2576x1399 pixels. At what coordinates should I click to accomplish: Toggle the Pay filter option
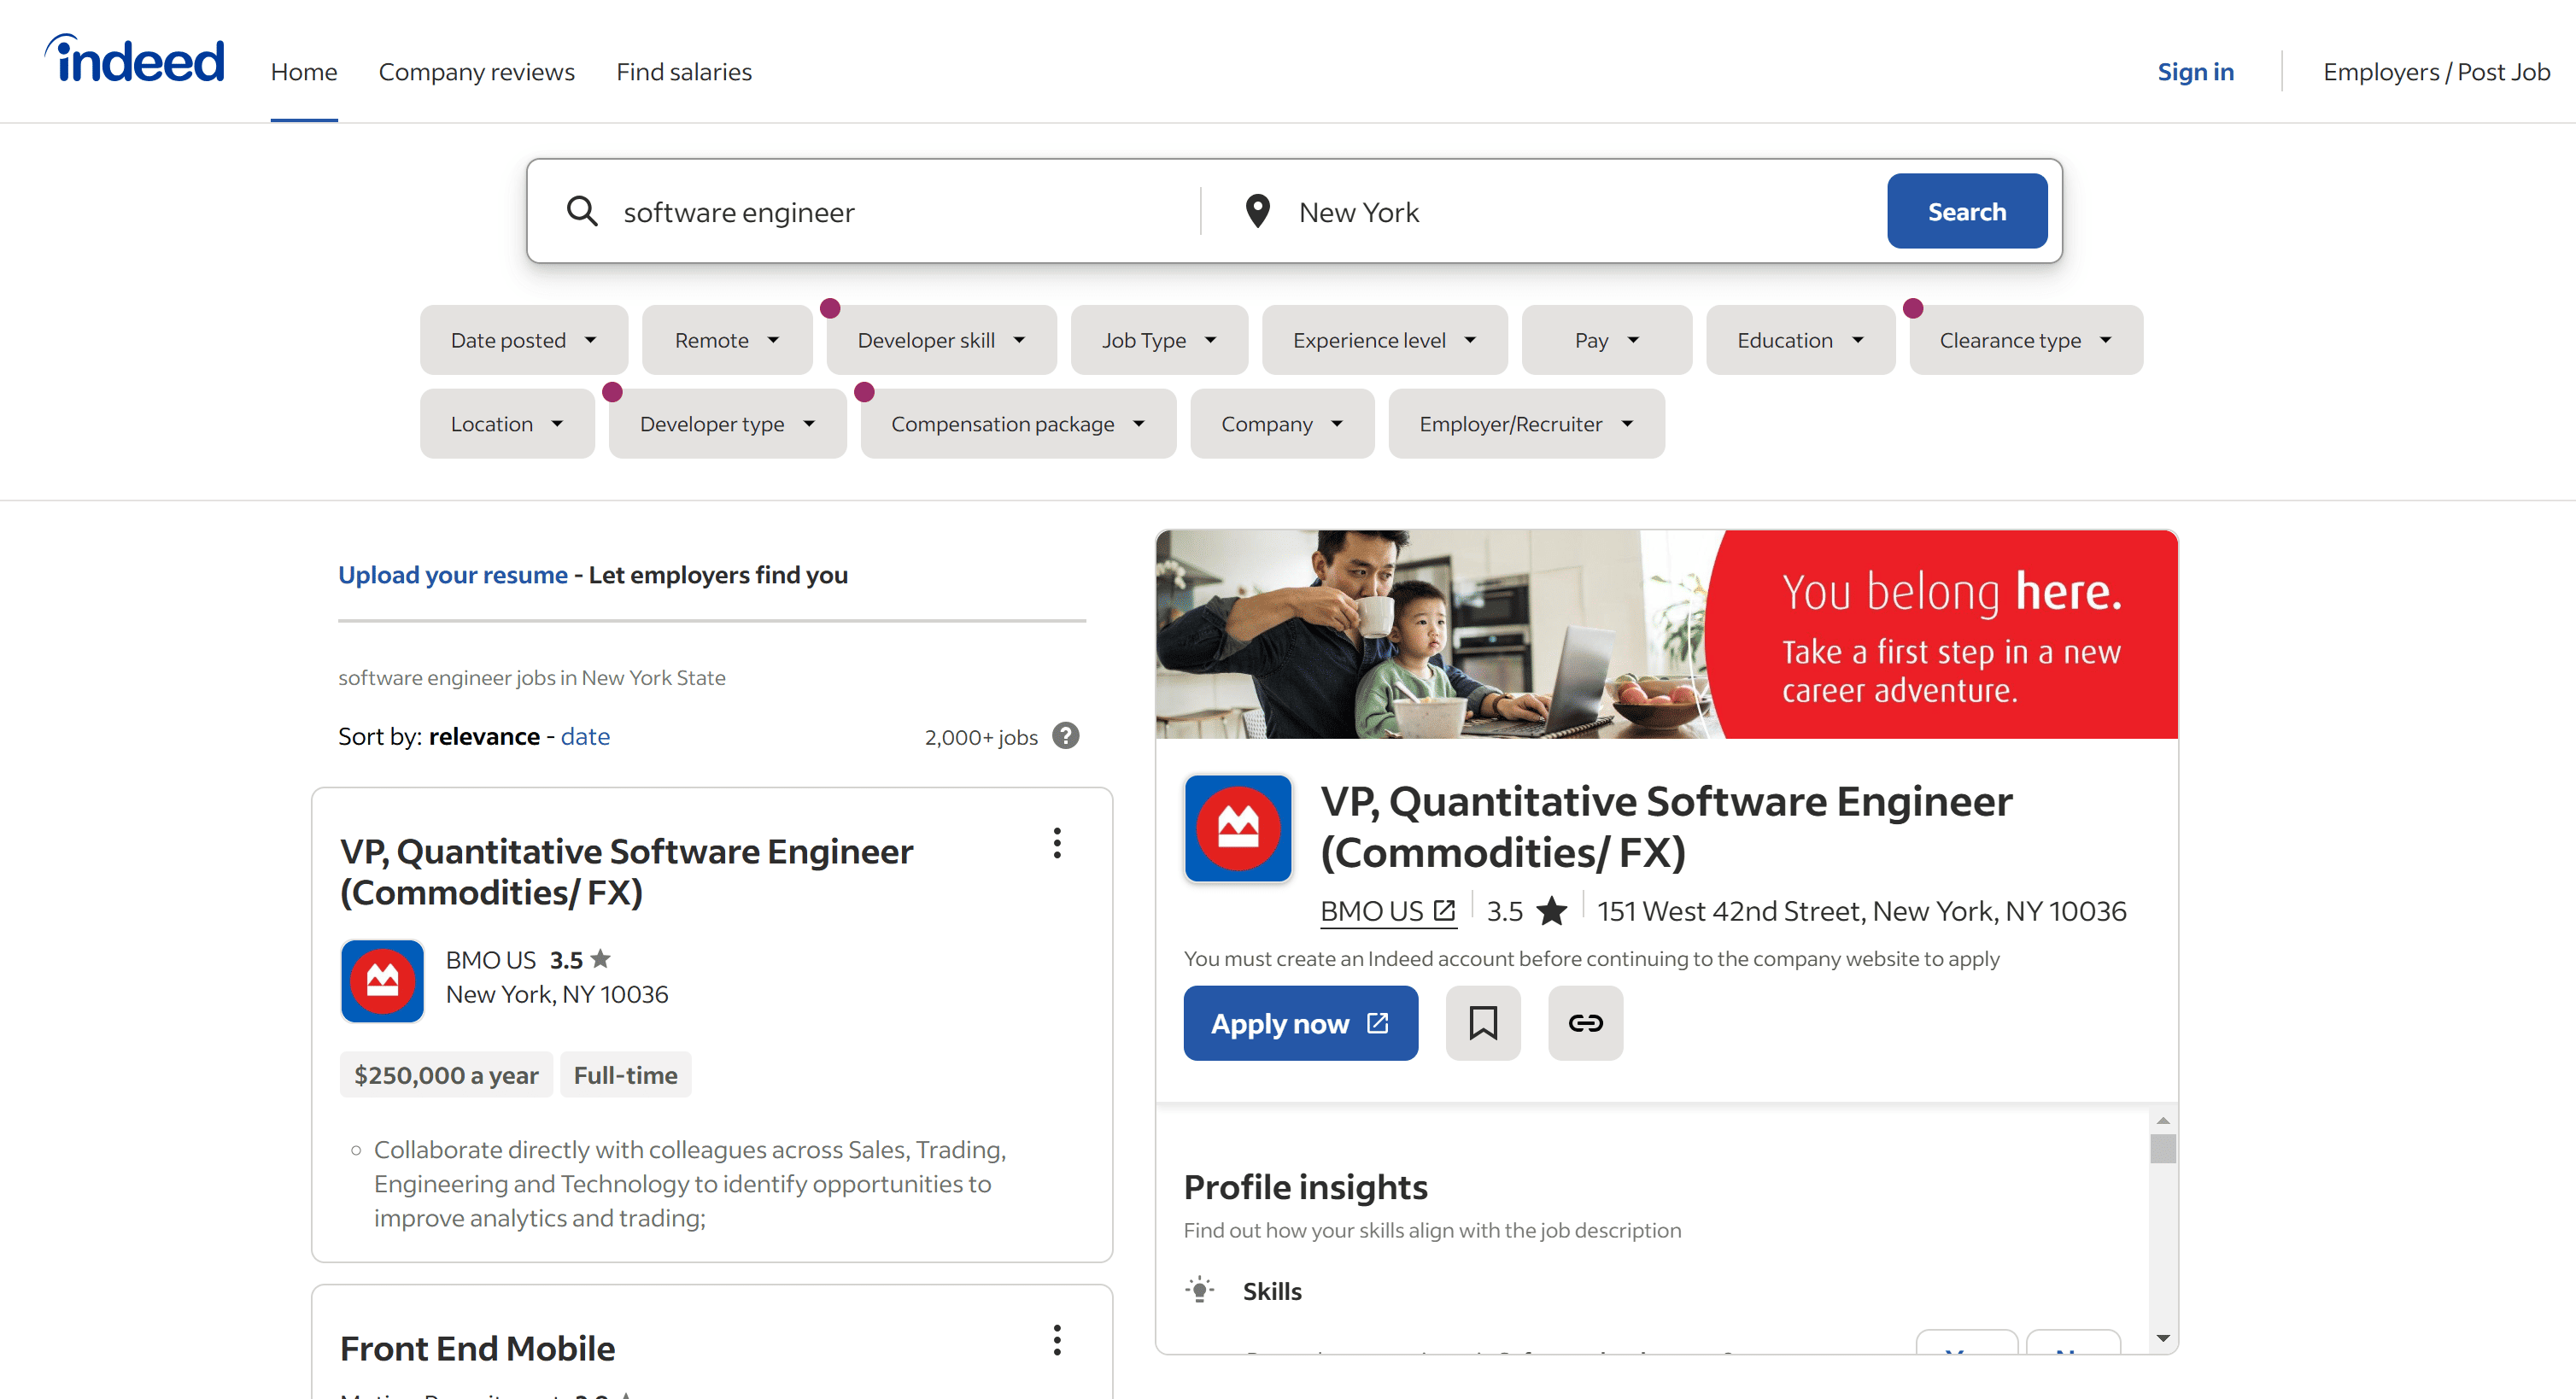click(1603, 339)
